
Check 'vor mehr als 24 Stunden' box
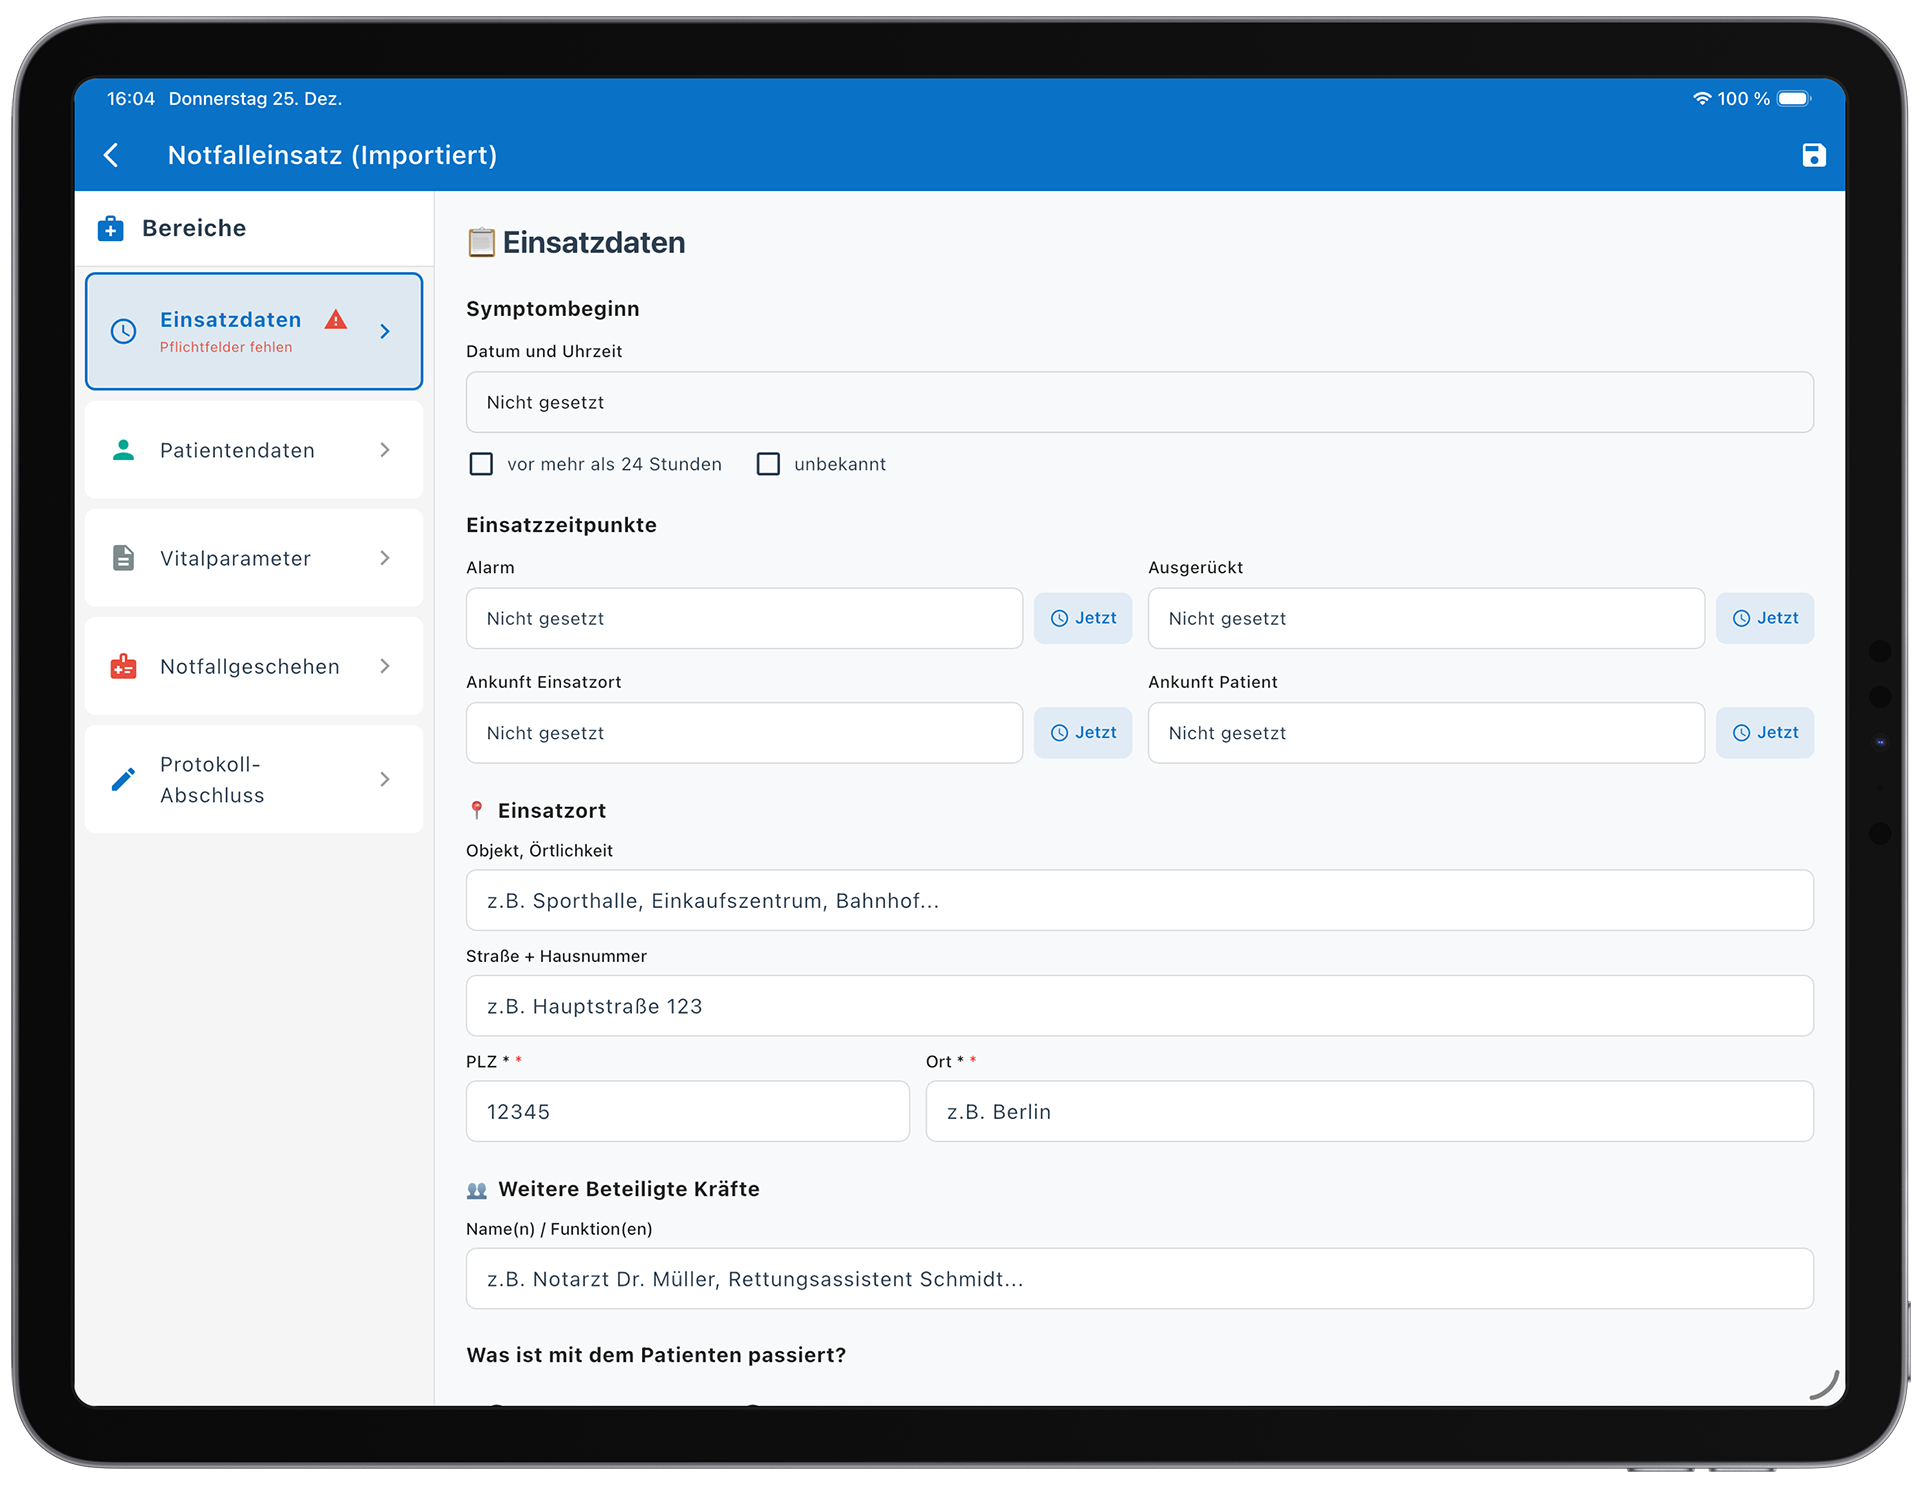[x=481, y=464]
